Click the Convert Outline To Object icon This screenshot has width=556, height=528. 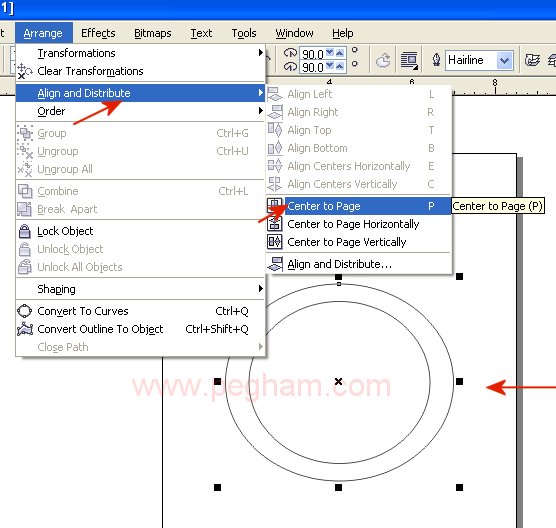[25, 329]
